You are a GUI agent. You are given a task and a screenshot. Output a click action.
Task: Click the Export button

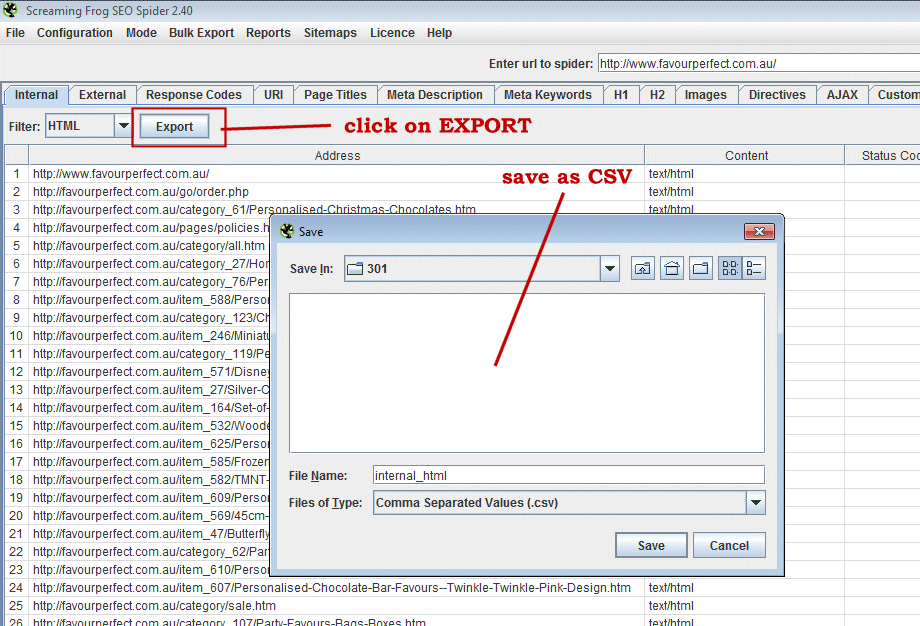pyautogui.click(x=174, y=127)
